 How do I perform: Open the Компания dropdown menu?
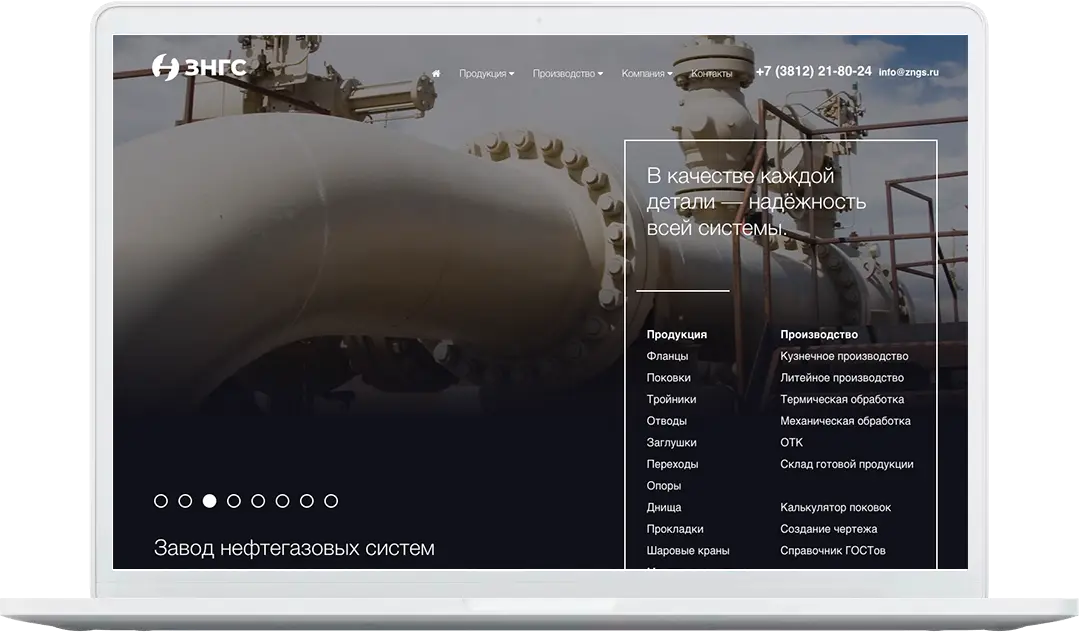coord(647,74)
